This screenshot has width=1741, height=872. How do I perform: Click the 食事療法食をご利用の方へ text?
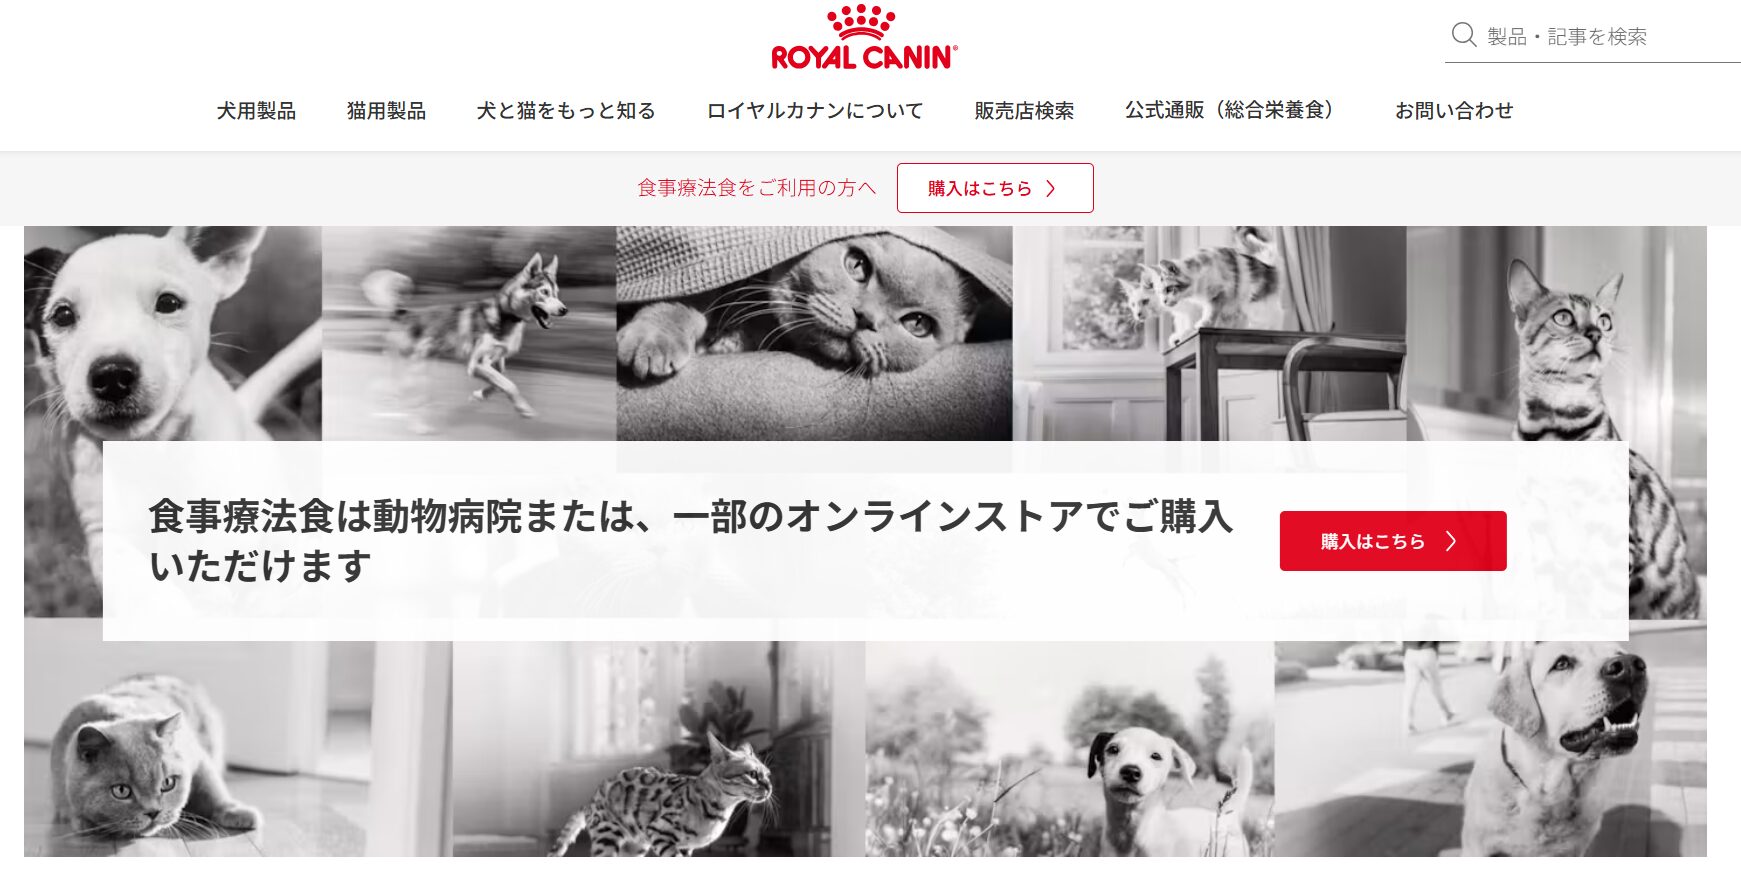756,188
